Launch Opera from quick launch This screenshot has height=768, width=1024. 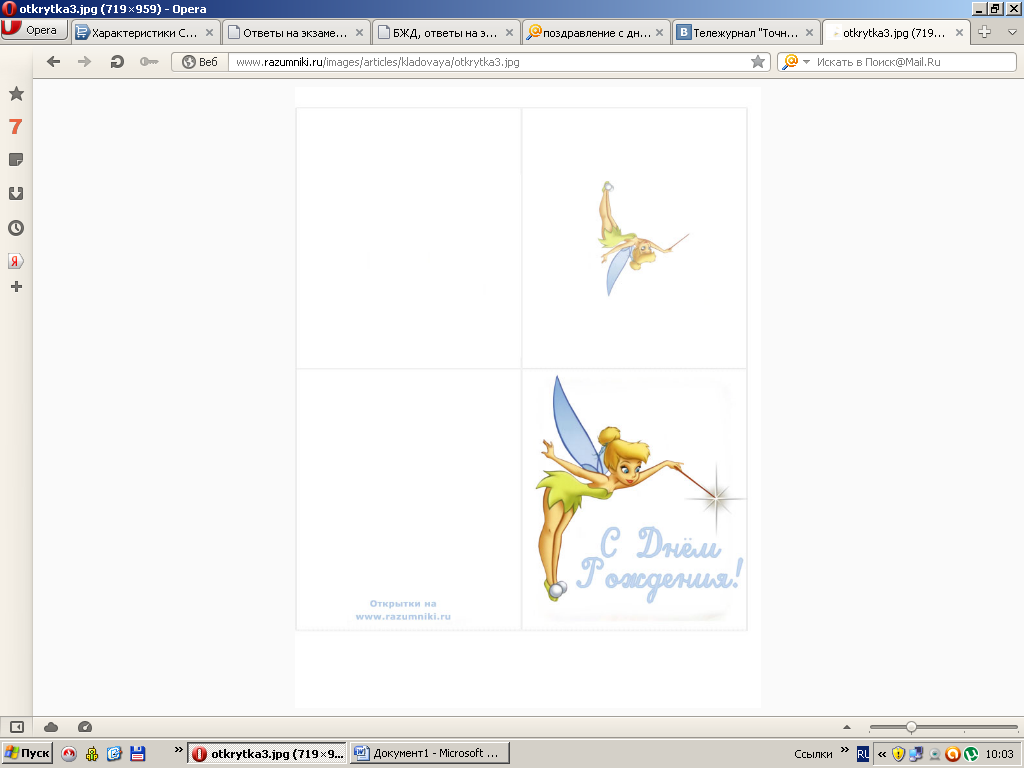point(69,754)
